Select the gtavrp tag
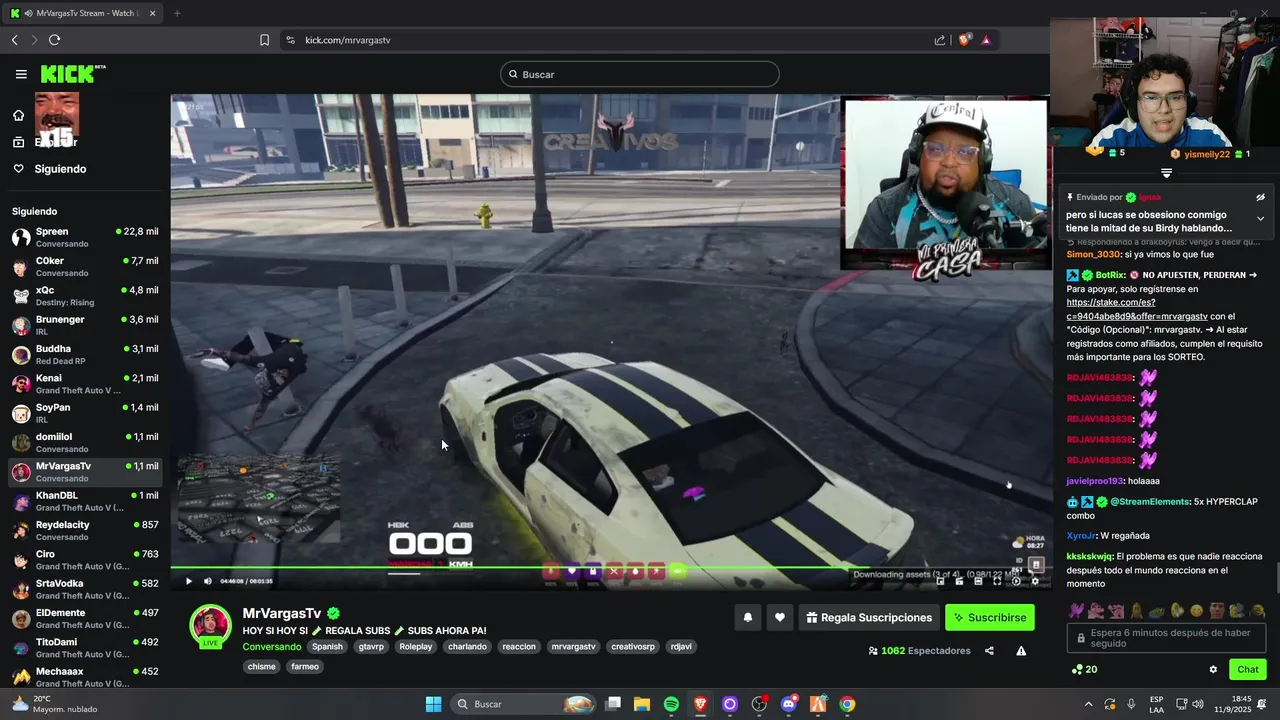This screenshot has height=720, width=1280. coord(371,647)
